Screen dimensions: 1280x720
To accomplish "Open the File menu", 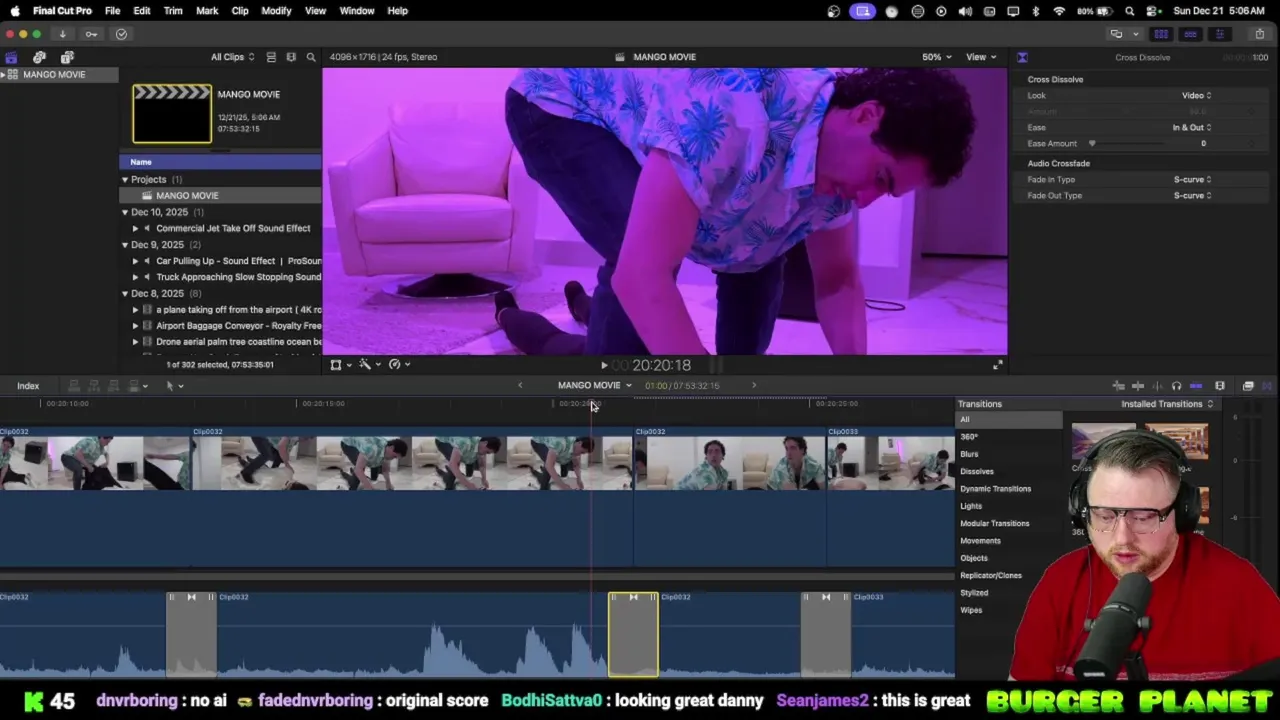I will (112, 11).
